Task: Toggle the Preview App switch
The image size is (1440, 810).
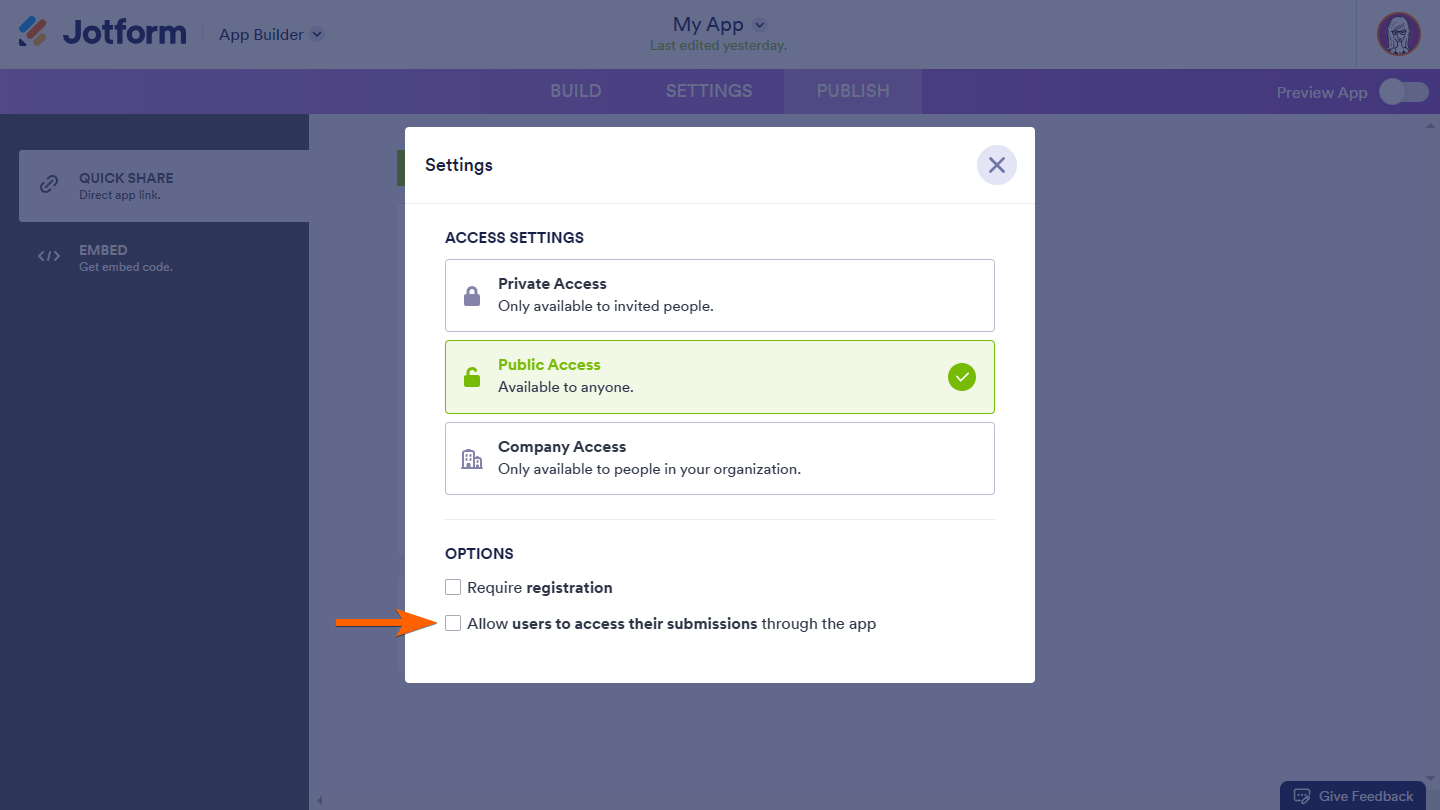Action: (x=1404, y=92)
